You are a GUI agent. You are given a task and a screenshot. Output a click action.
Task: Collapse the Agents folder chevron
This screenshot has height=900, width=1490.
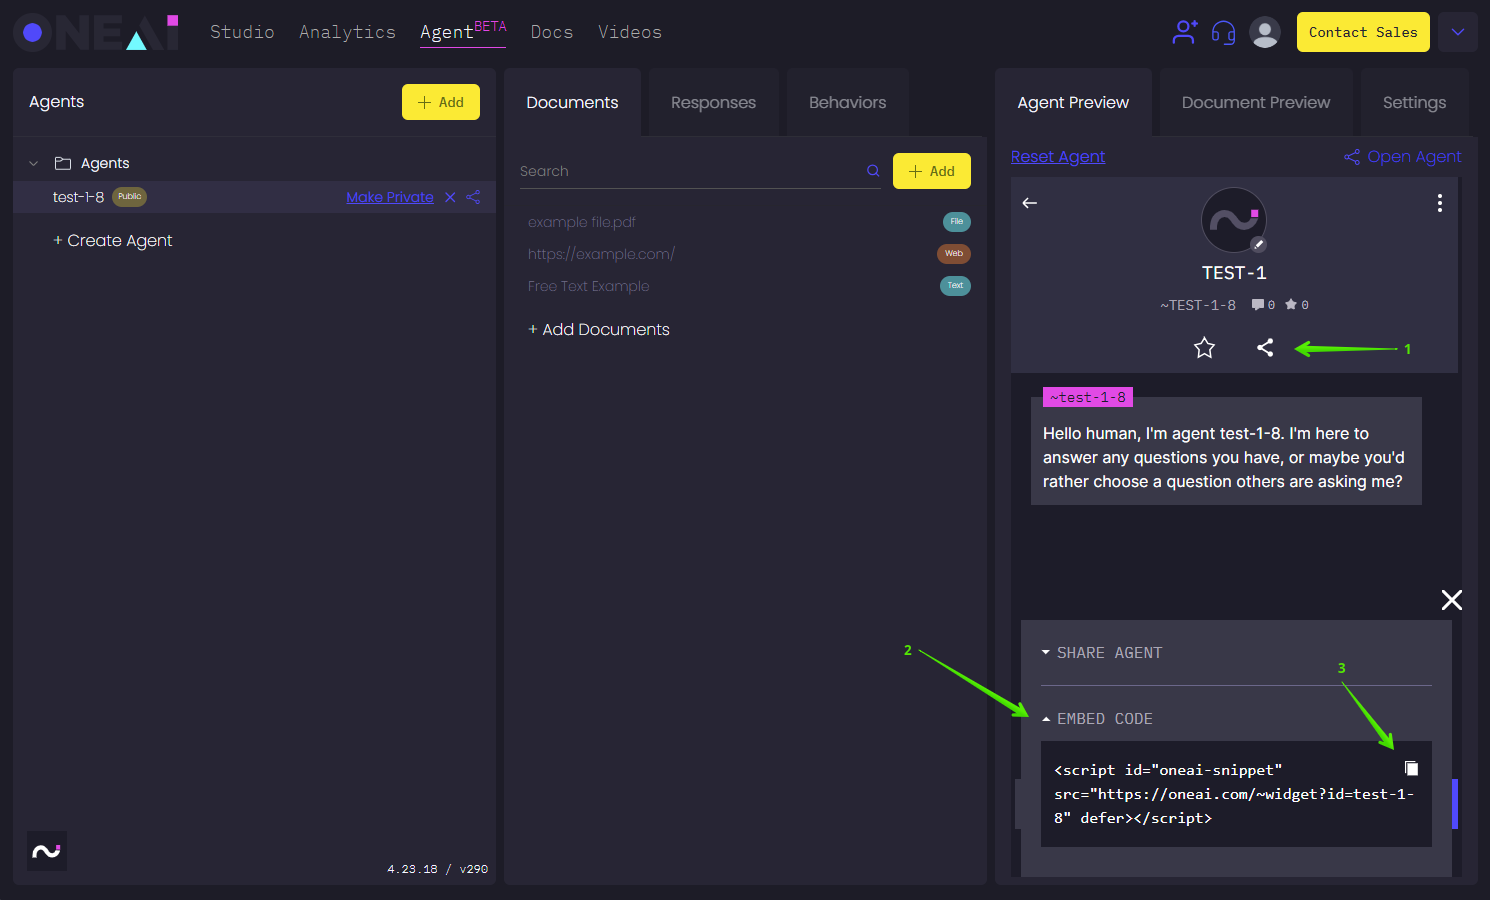[34, 163]
